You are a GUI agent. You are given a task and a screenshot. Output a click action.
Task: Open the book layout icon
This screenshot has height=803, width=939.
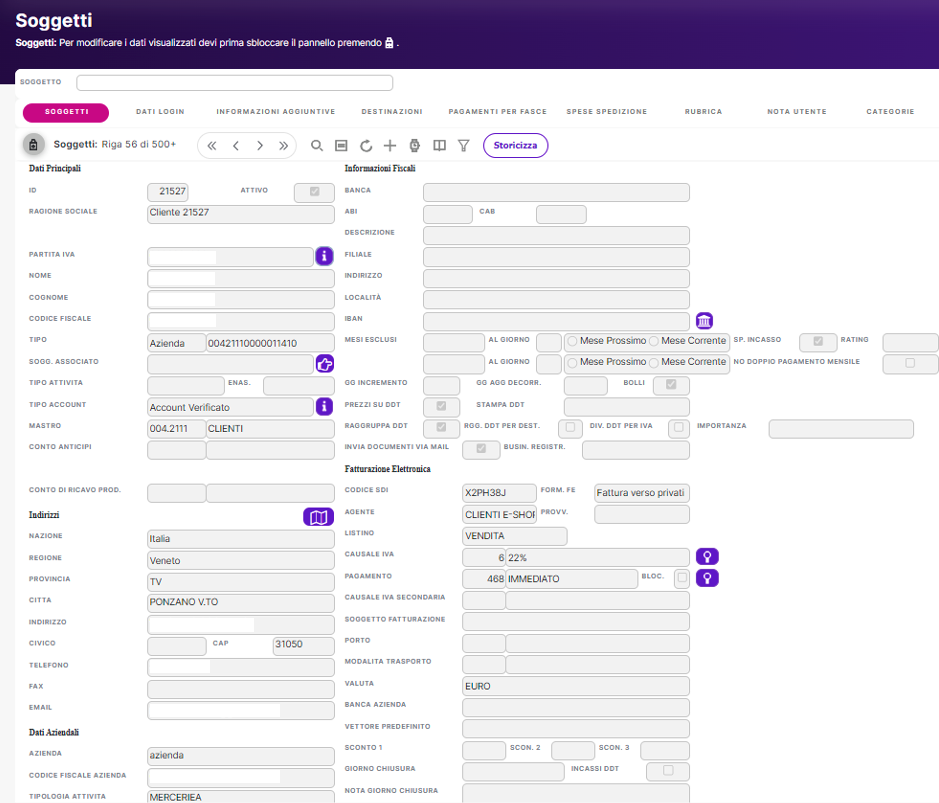pyautogui.click(x=440, y=146)
